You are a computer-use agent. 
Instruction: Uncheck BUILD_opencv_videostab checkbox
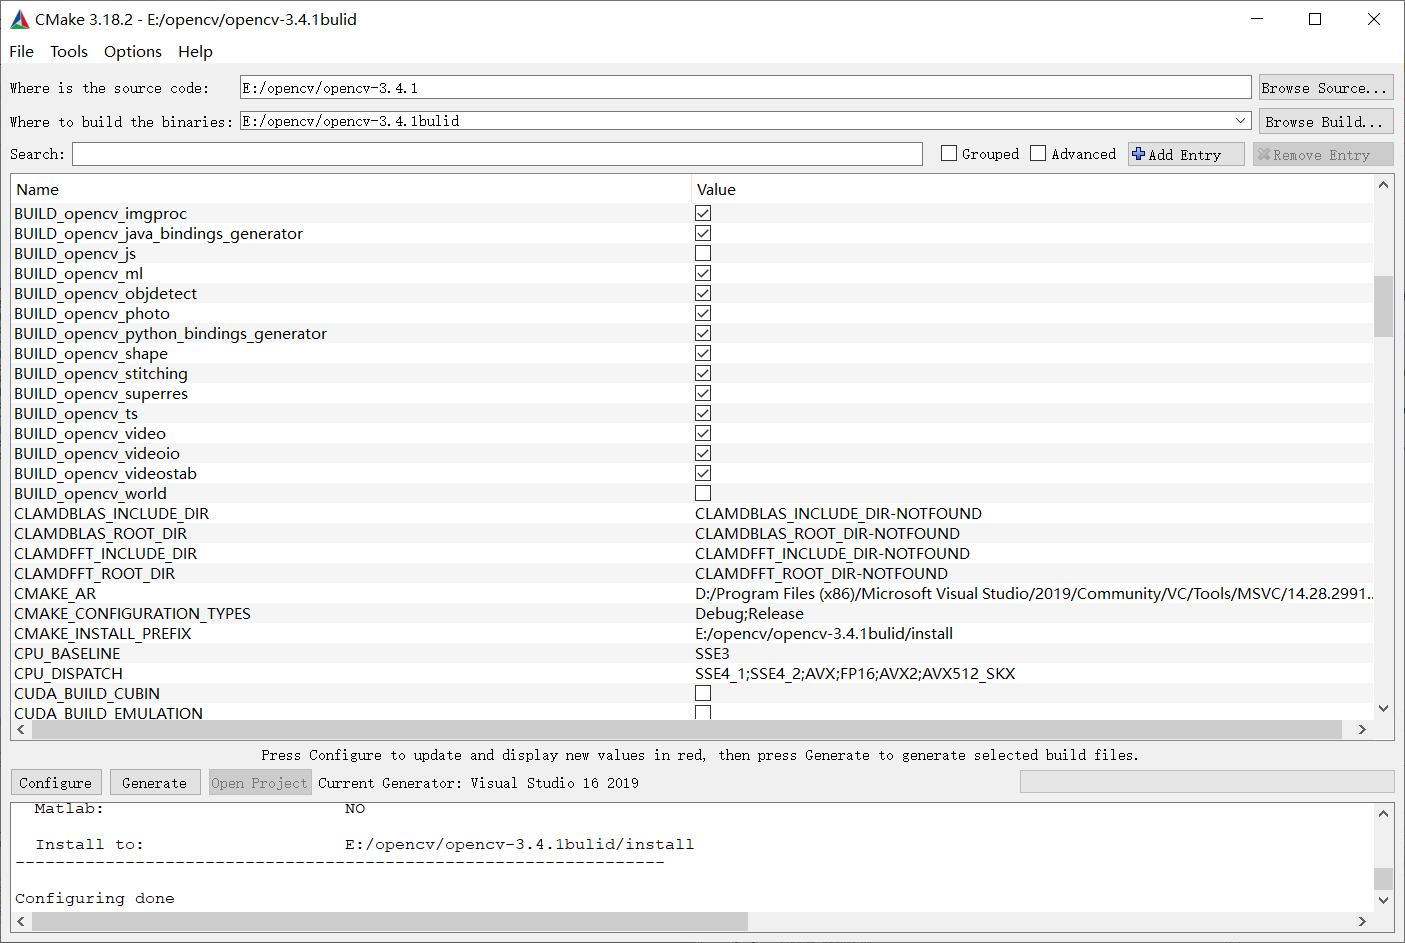pyautogui.click(x=703, y=473)
